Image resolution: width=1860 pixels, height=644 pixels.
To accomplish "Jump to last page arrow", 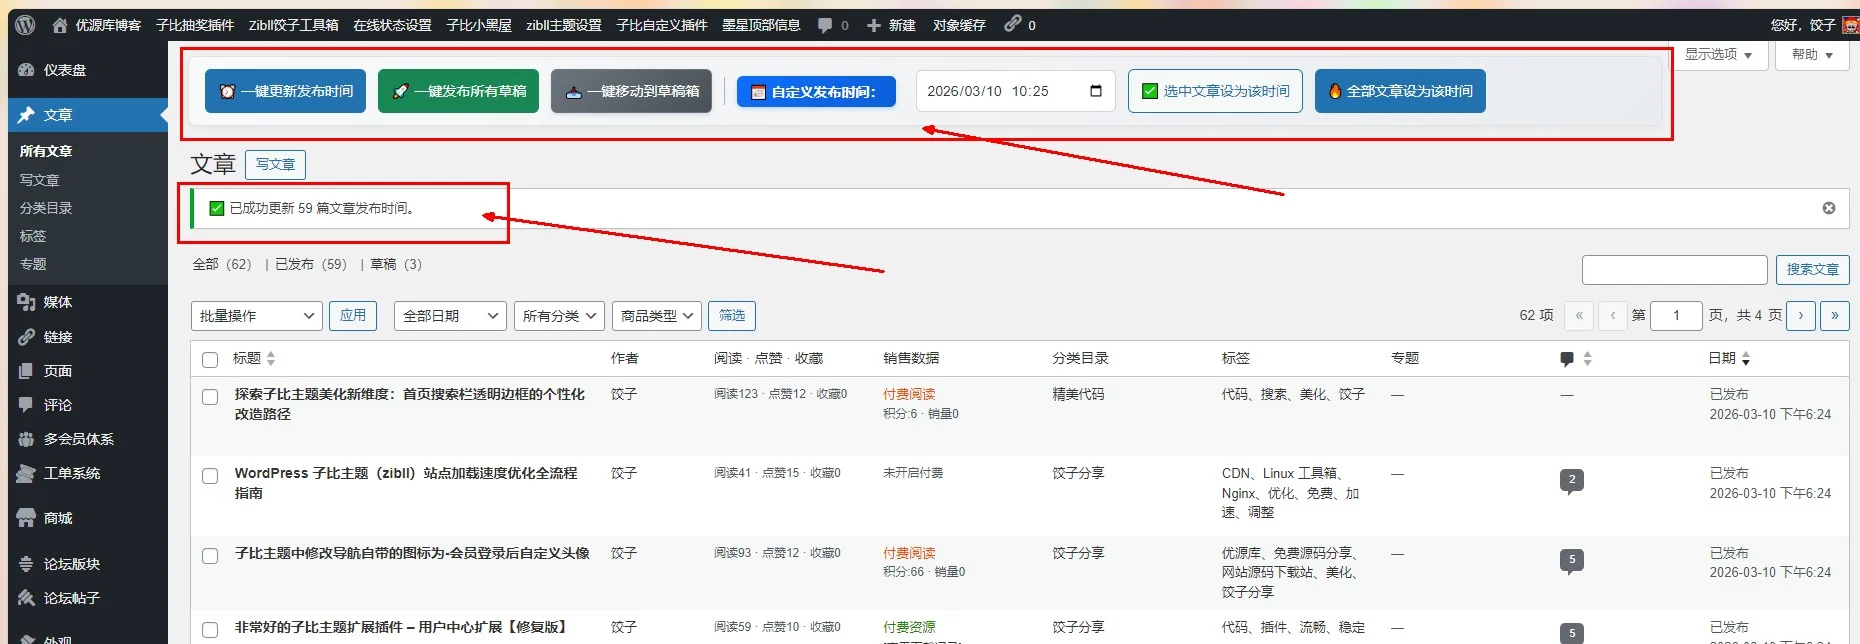I will tap(1835, 315).
